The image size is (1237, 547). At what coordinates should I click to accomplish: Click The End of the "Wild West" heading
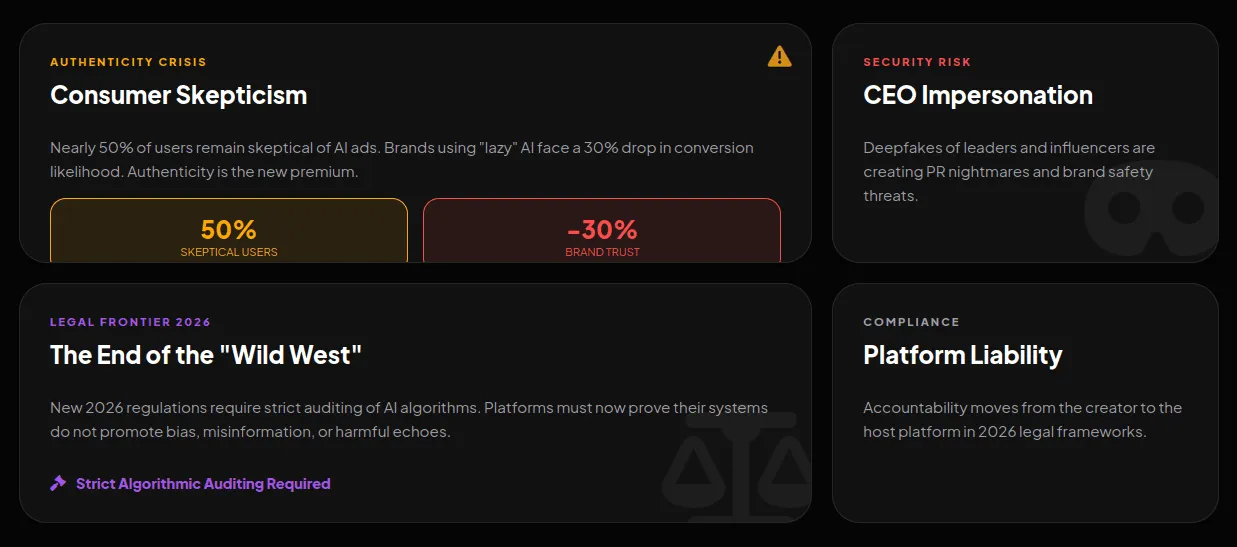[x=206, y=355]
